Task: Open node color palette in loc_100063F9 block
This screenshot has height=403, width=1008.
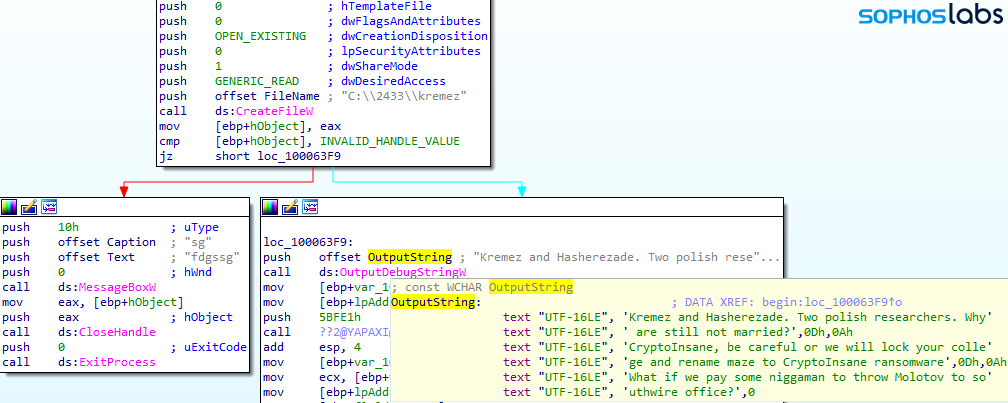Action: pyautogui.click(x=270, y=207)
